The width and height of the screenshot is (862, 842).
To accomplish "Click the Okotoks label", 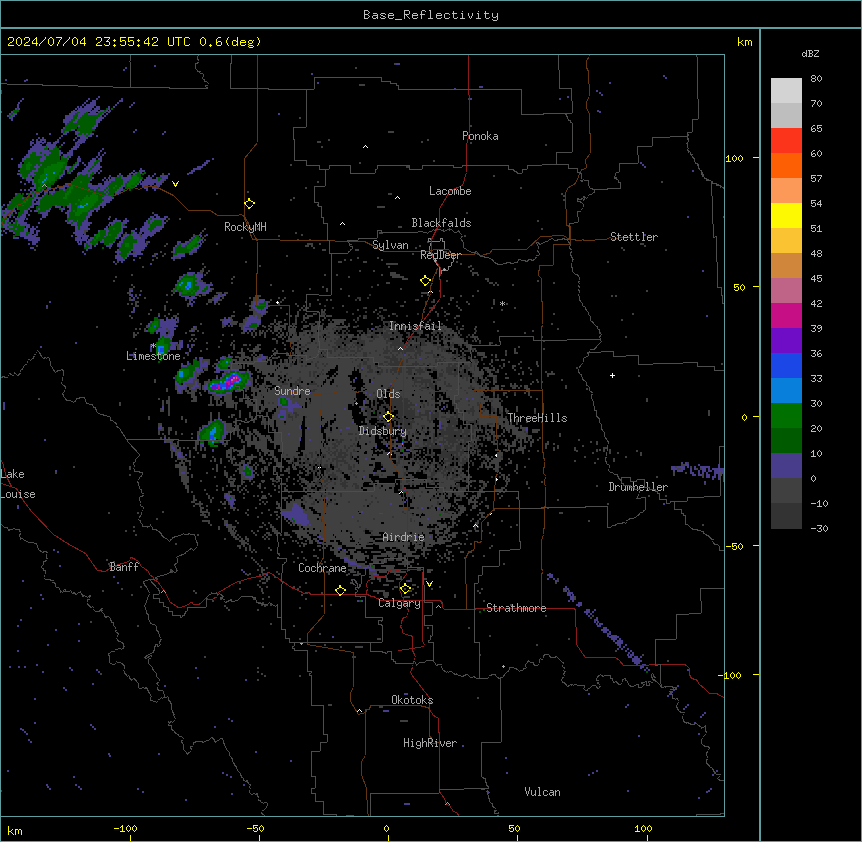I will [412, 700].
